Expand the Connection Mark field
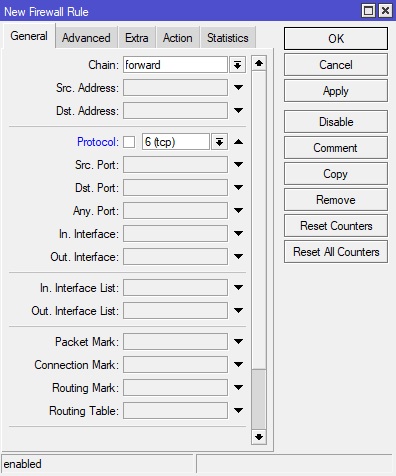396x476 pixels. tap(238, 365)
